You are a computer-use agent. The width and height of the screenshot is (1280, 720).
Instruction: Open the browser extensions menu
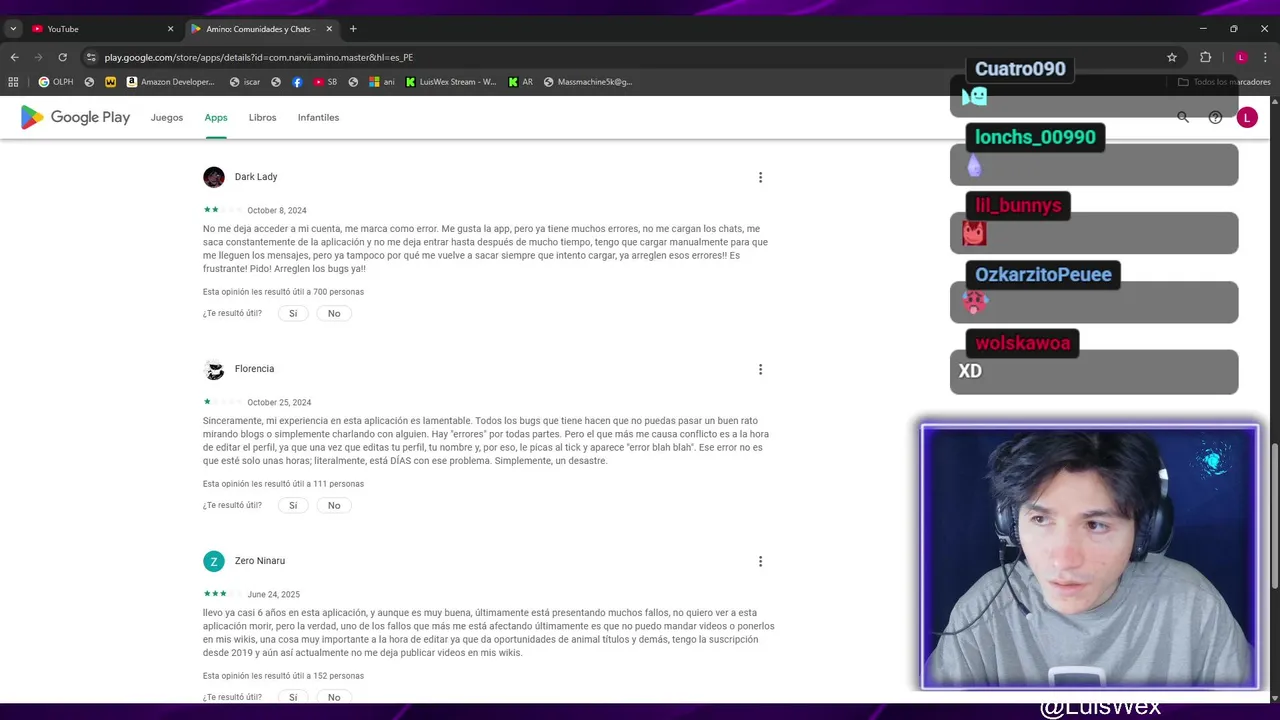(x=1205, y=57)
